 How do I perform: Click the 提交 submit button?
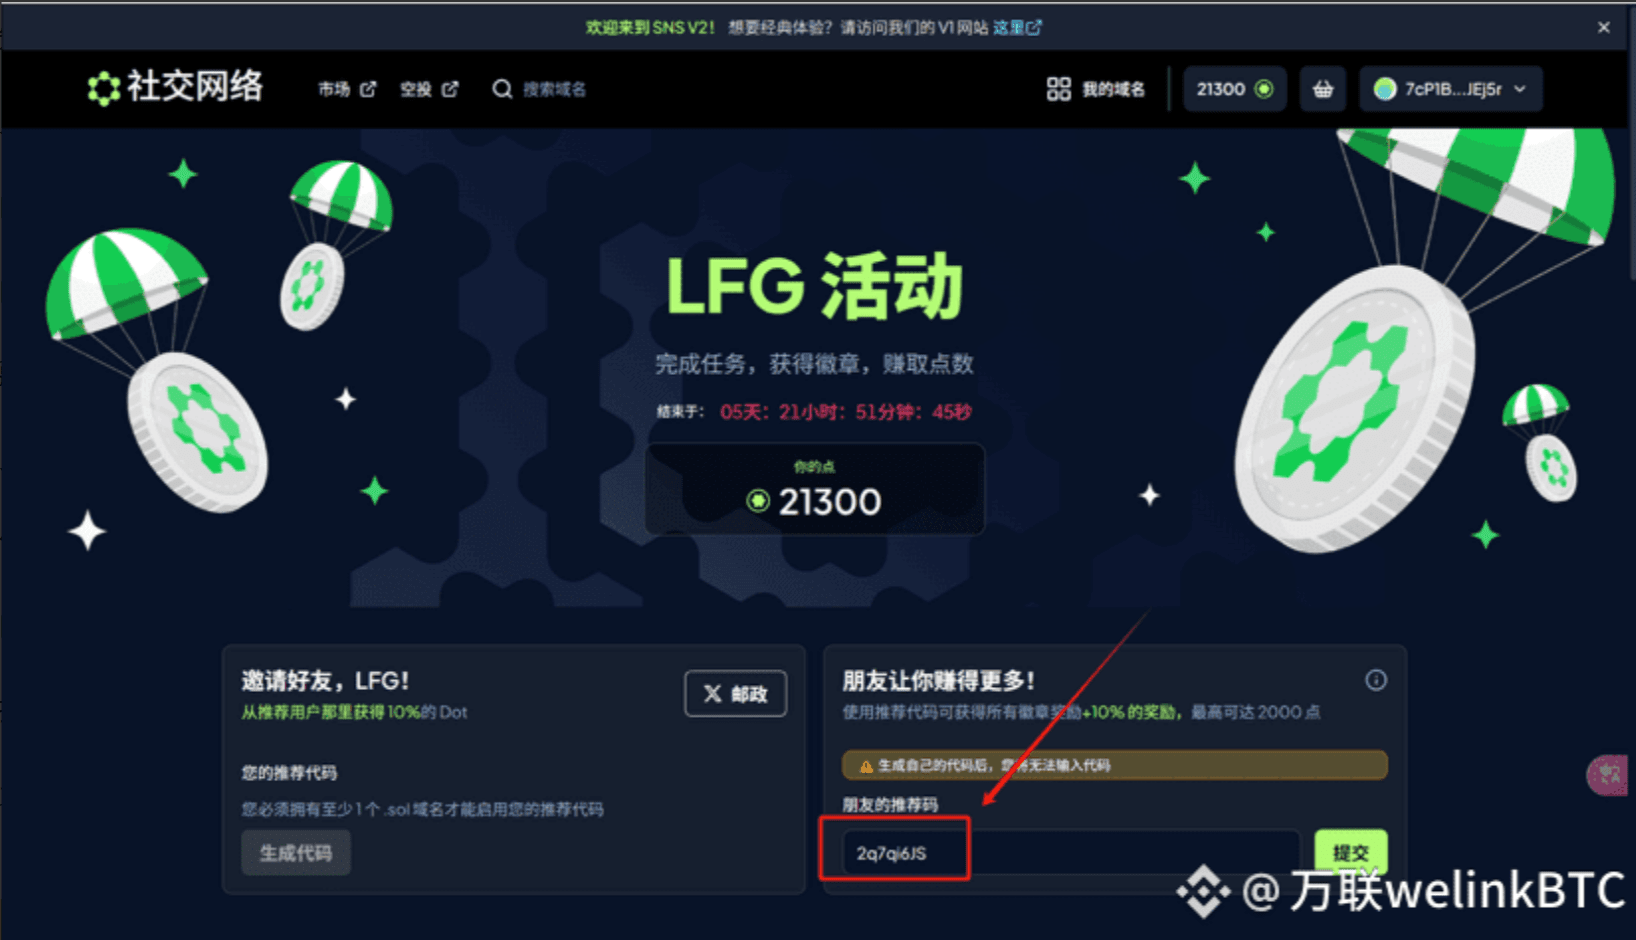(x=1350, y=852)
